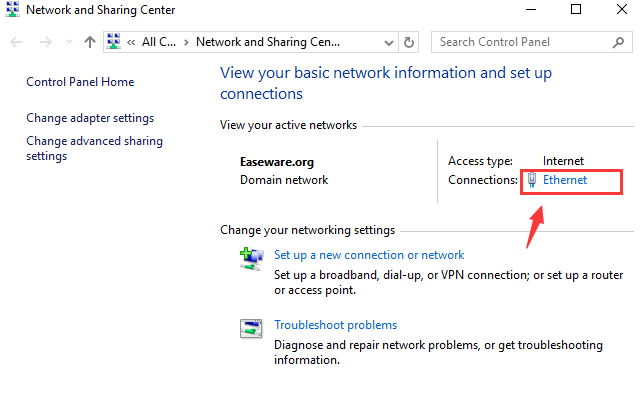
Task: Click the Back navigation arrow
Action: [x=17, y=42]
